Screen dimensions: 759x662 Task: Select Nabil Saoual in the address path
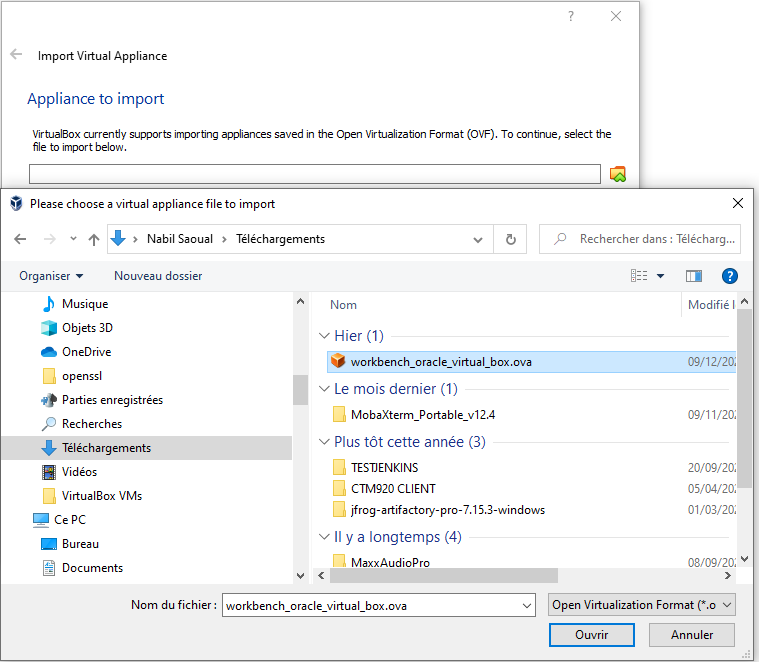[180, 239]
